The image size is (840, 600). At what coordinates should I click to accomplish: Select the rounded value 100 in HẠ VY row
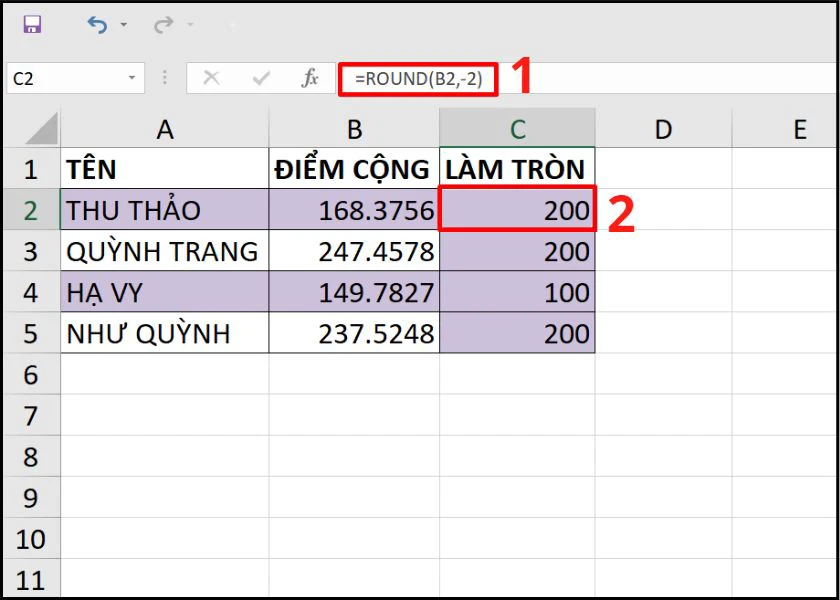click(x=517, y=292)
